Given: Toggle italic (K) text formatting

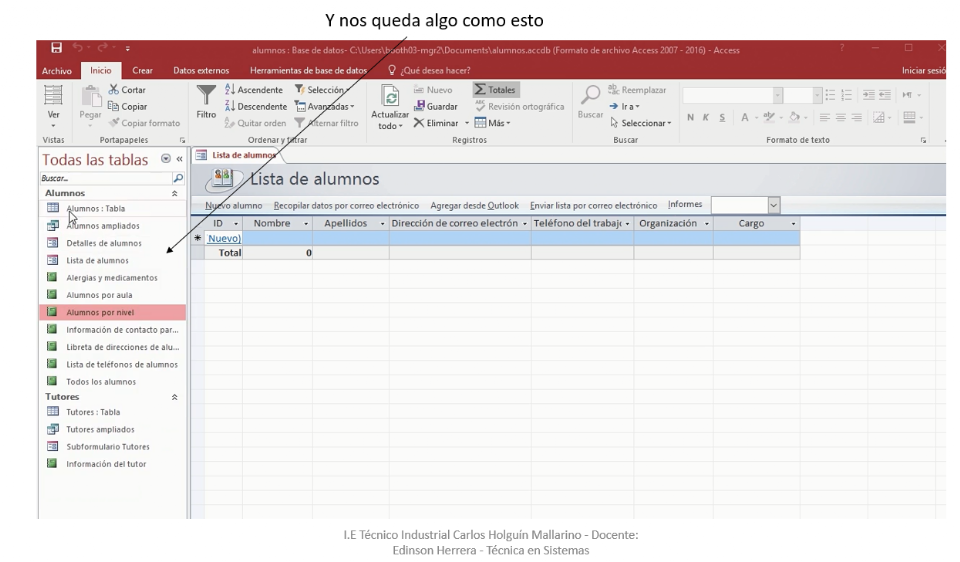Looking at the screenshot, I should (x=708, y=117).
